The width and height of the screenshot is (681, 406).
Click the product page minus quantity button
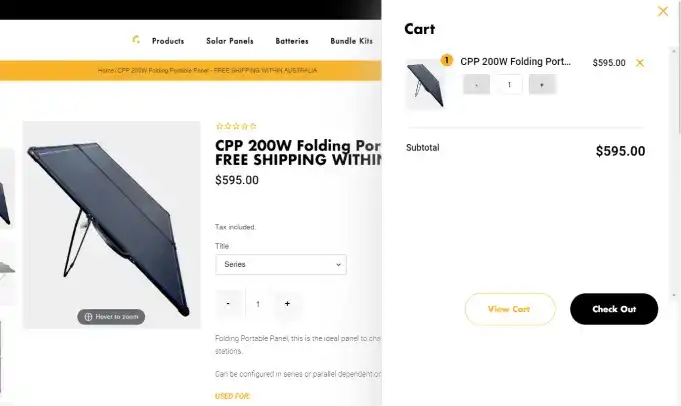click(x=229, y=303)
